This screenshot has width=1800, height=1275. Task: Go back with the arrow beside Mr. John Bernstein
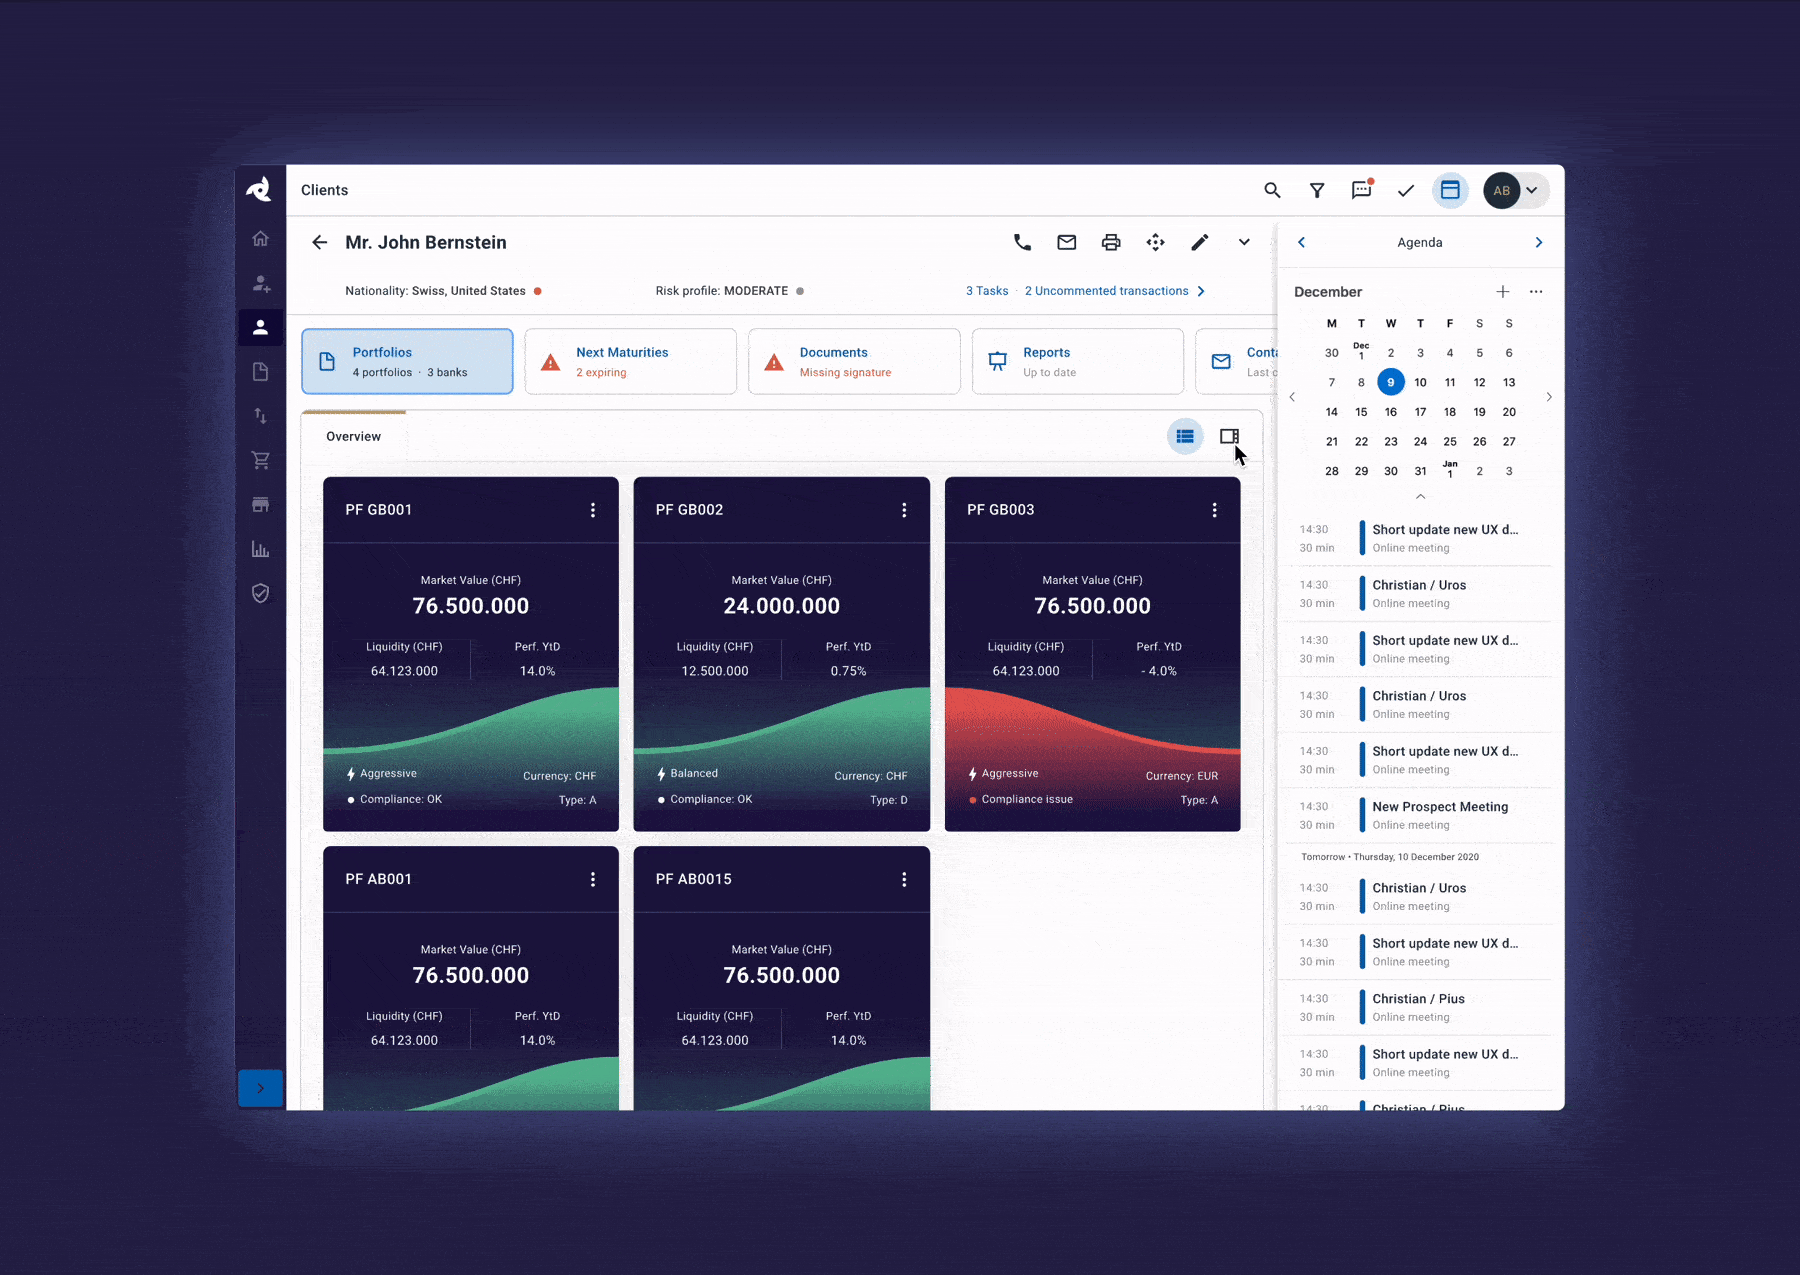(x=319, y=242)
